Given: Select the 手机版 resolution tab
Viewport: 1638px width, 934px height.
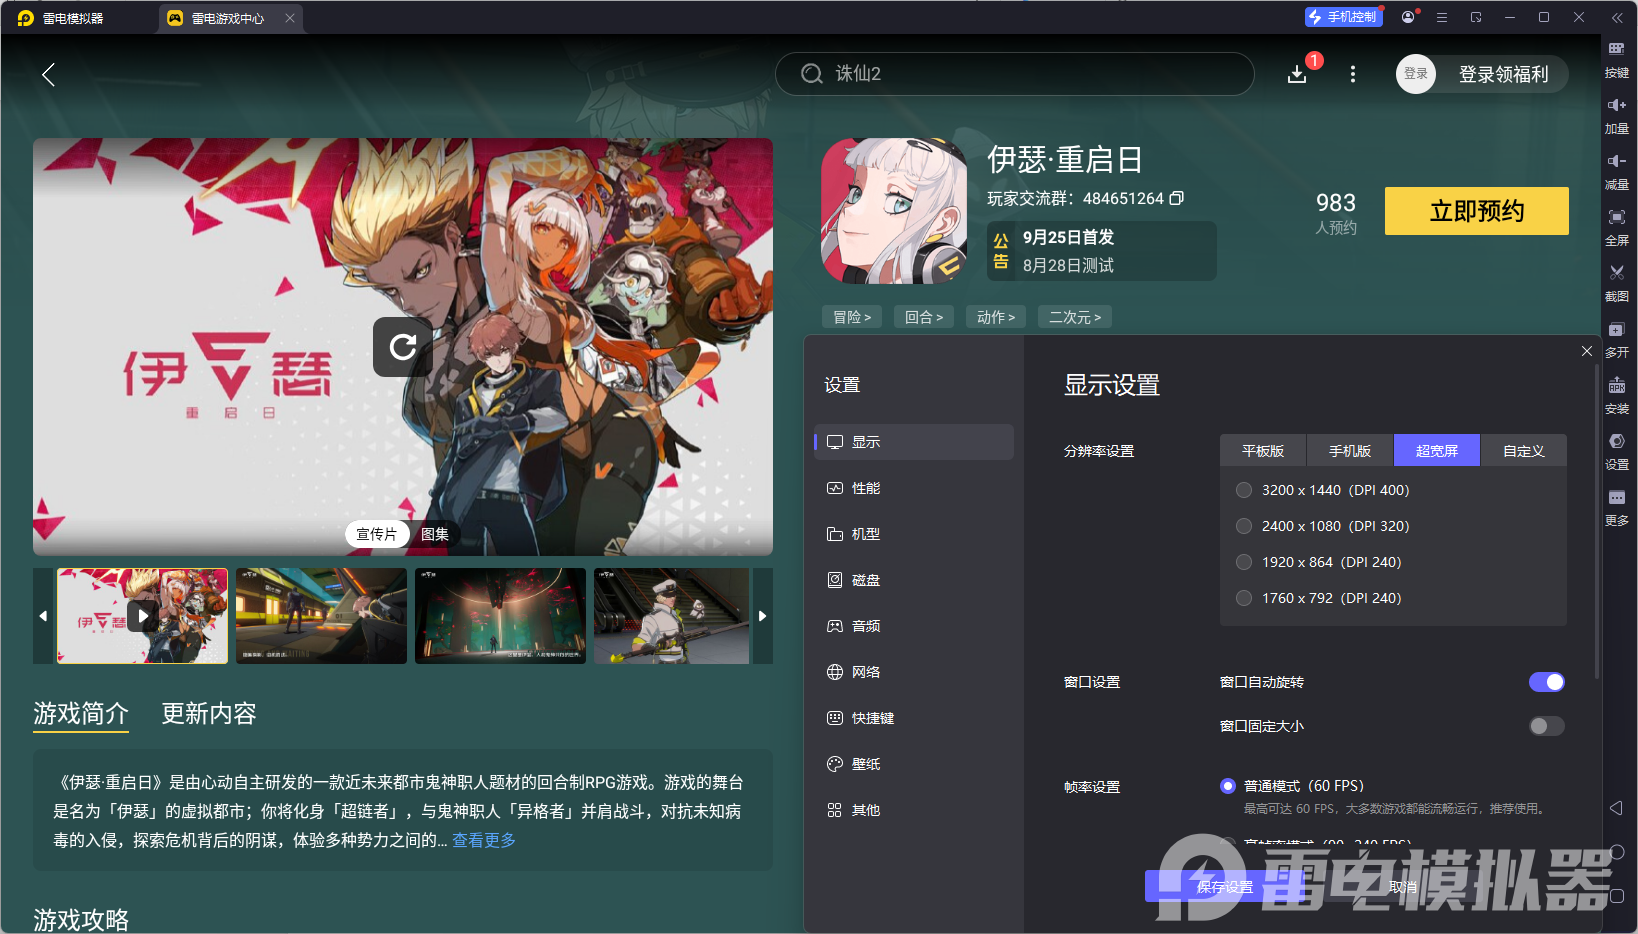Looking at the screenshot, I should pos(1349,450).
